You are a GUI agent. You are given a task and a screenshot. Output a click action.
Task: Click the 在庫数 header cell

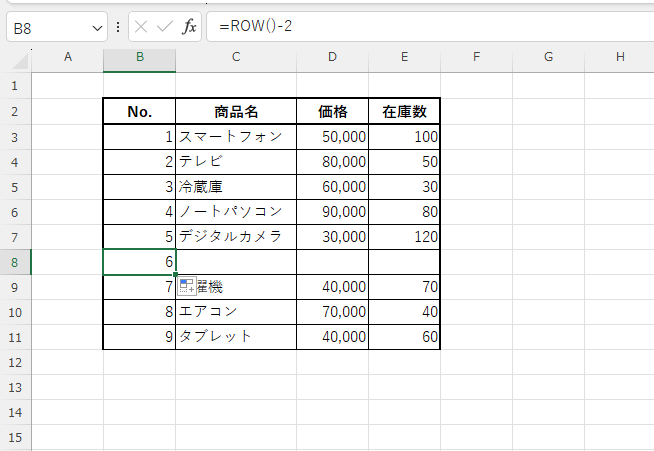[405, 111]
